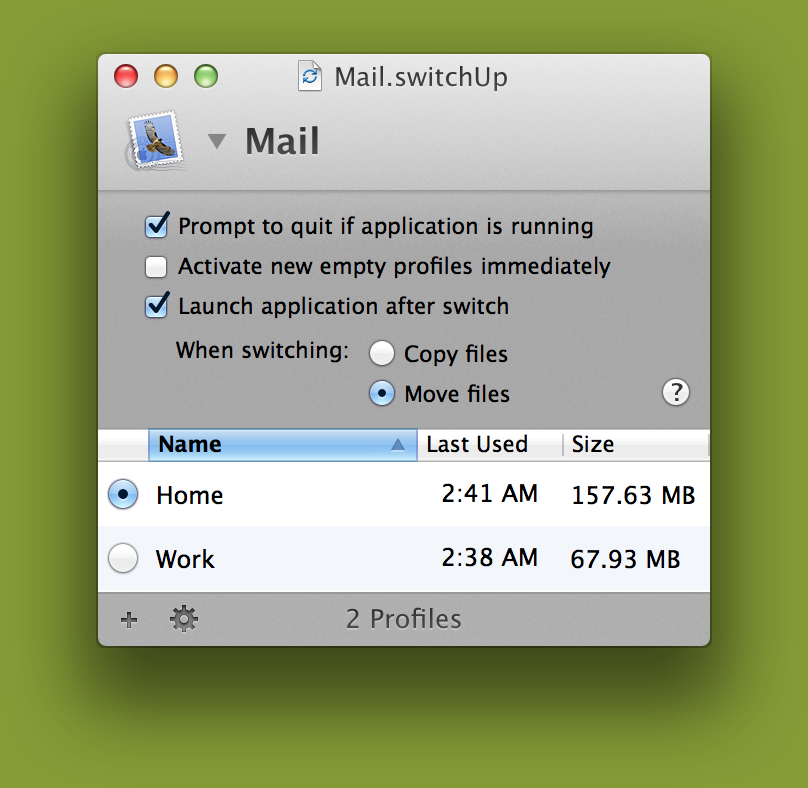Image resolution: width=808 pixels, height=788 pixels.
Task: Open the gear actions menu
Action: coord(184,620)
